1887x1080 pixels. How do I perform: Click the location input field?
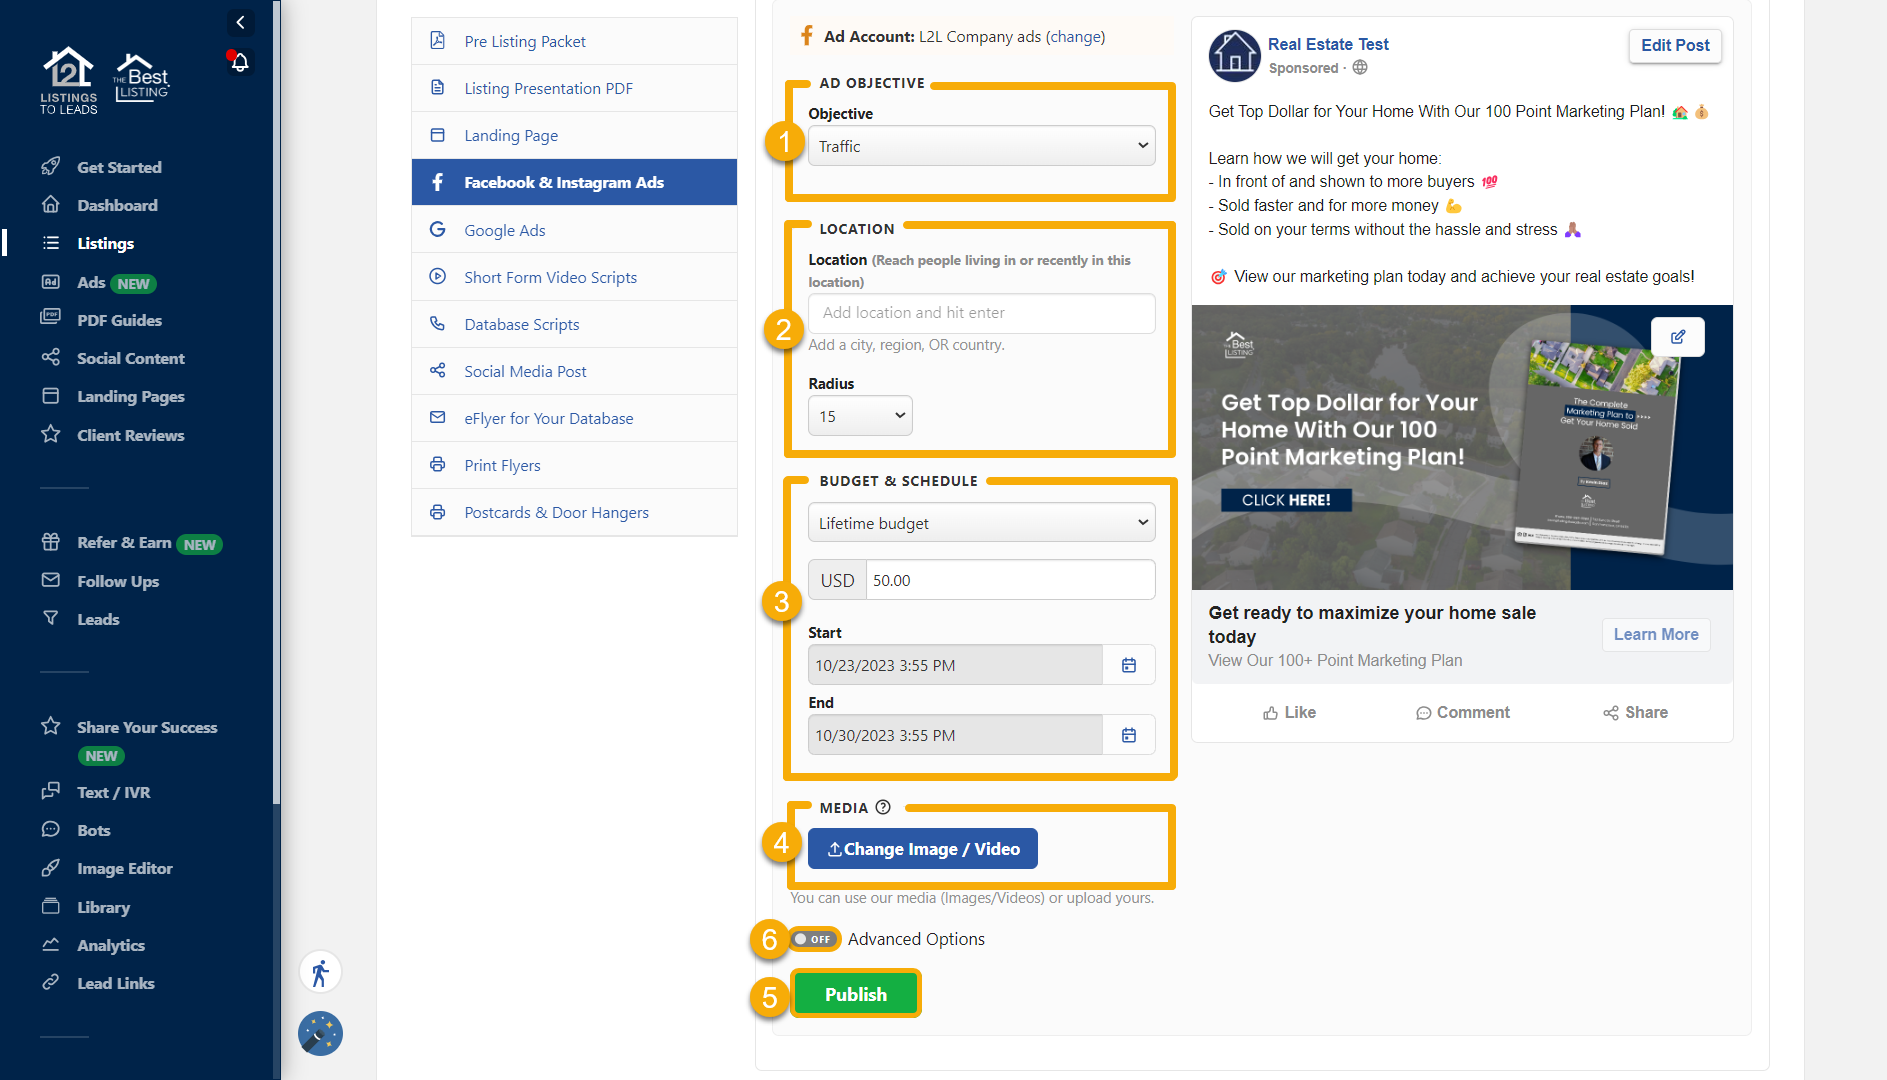click(980, 313)
